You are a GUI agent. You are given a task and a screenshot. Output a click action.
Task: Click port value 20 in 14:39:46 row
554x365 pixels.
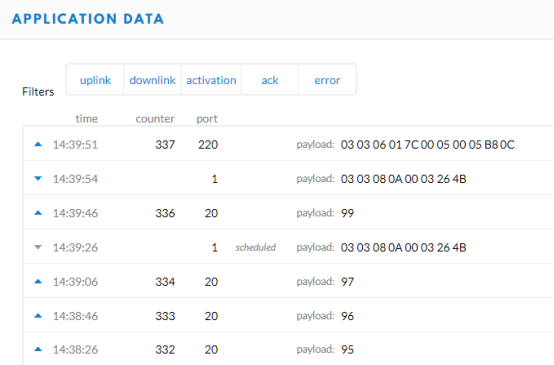pos(211,213)
